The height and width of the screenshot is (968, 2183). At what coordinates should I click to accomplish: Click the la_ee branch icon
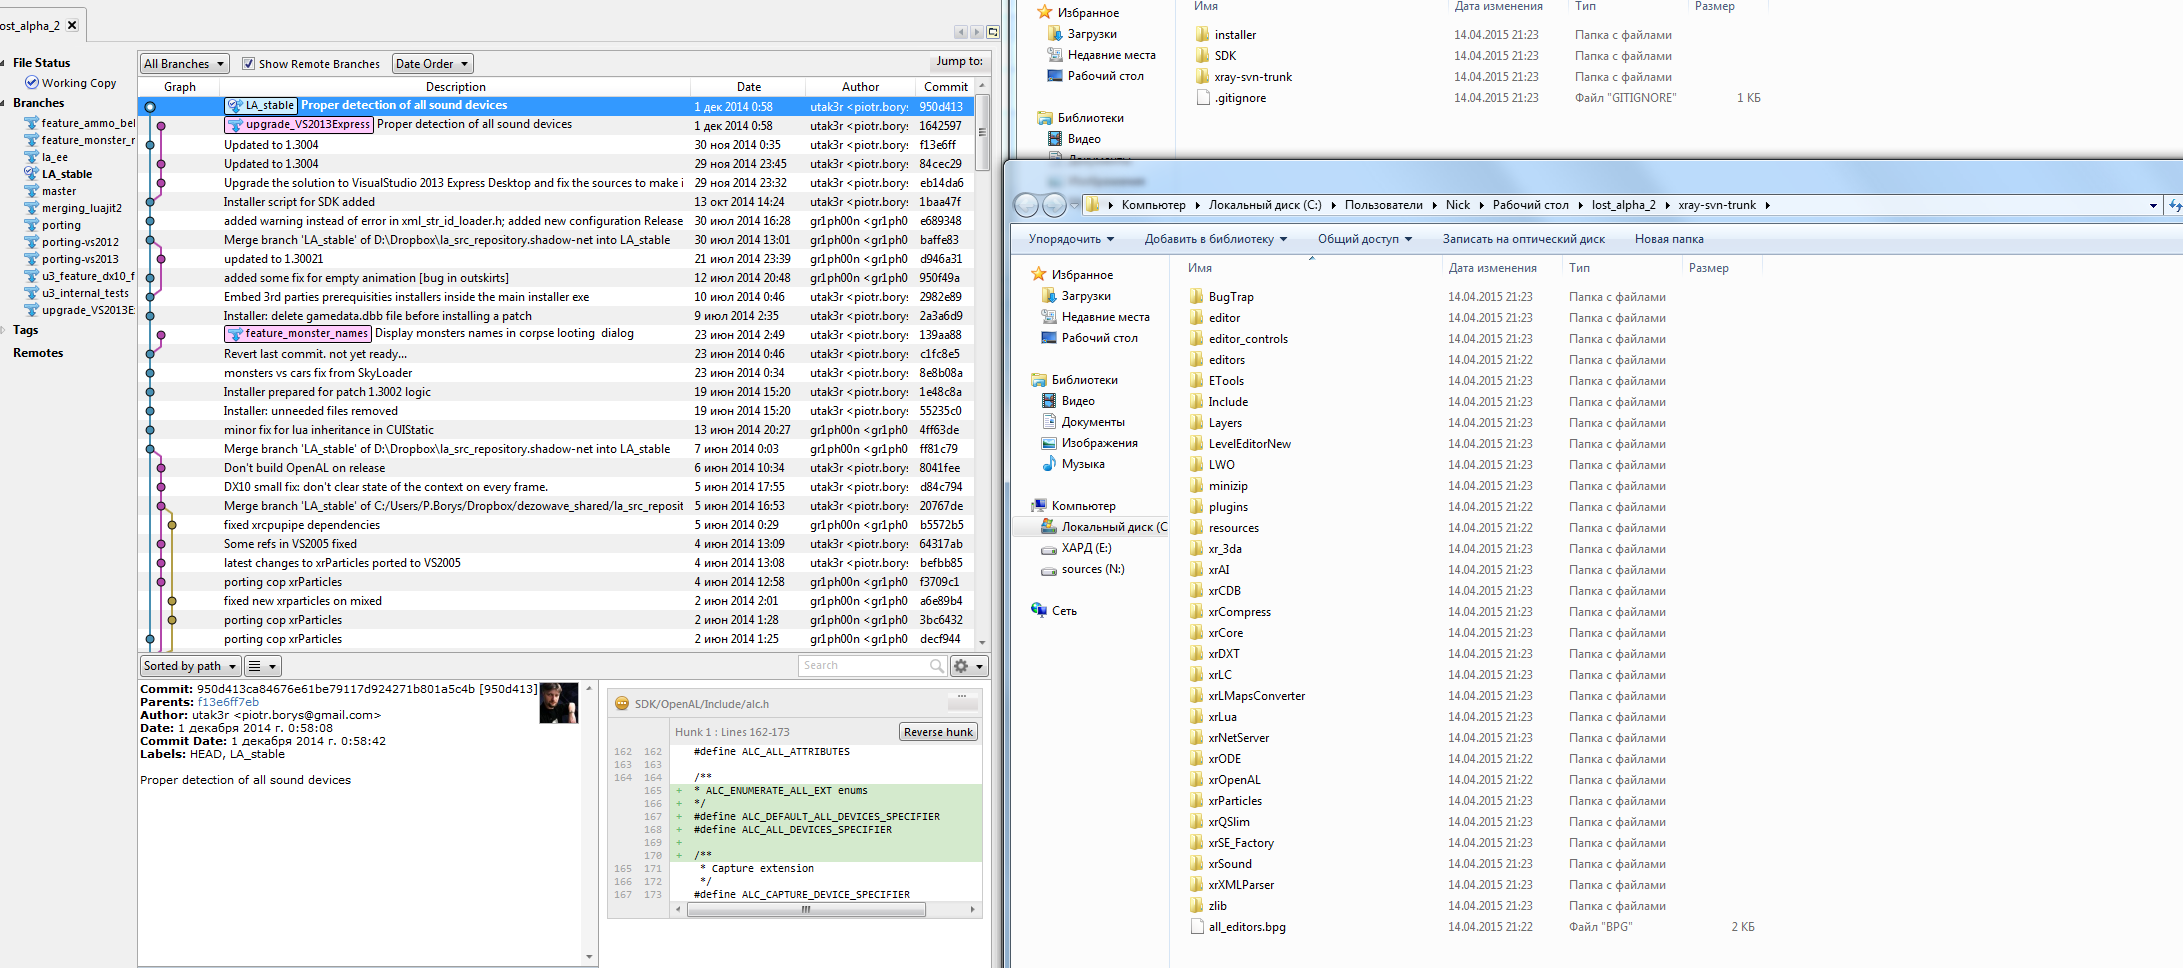(x=32, y=157)
